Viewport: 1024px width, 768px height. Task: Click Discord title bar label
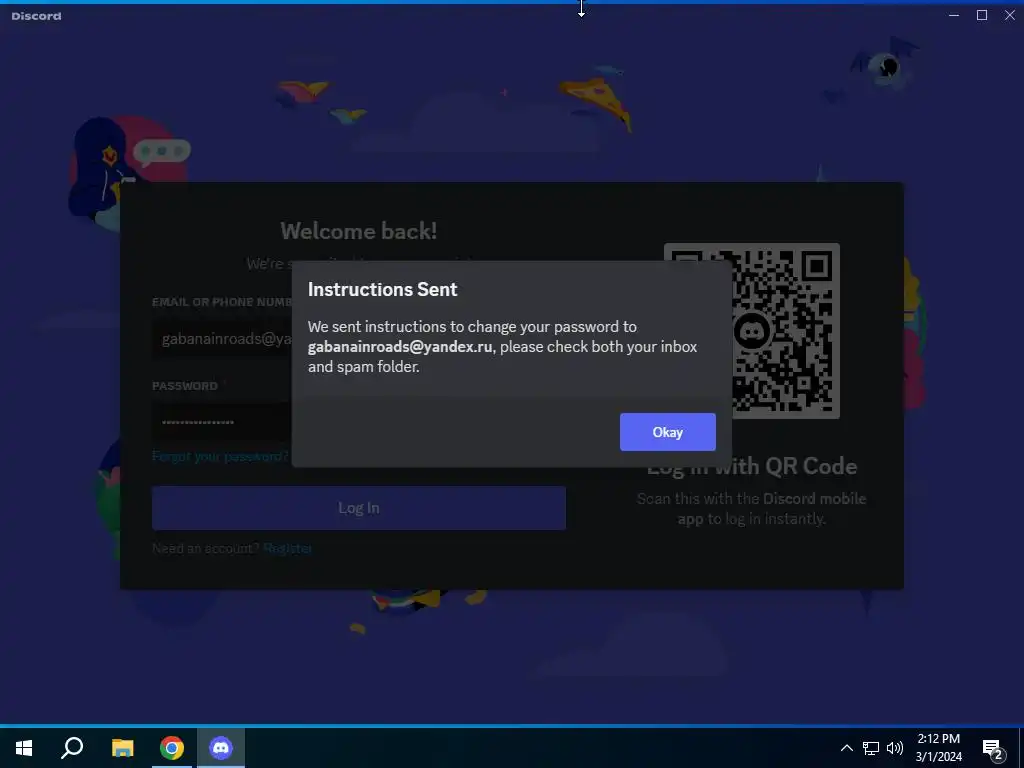(37, 16)
